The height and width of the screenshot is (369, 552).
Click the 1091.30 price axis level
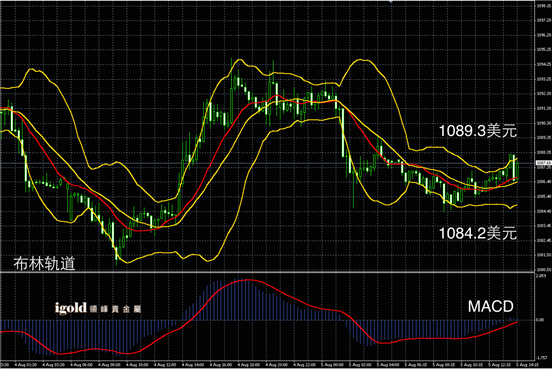(544, 108)
